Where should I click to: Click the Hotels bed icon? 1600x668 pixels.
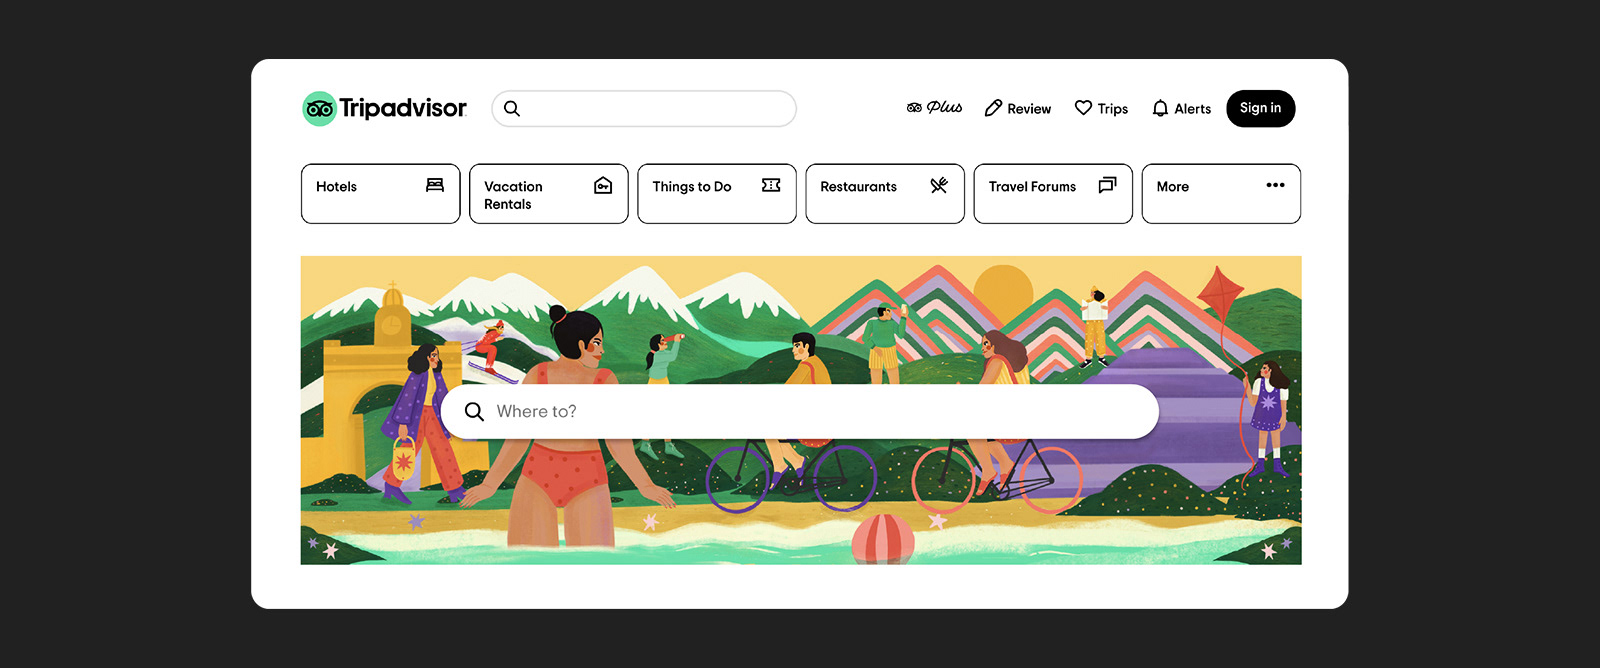pyautogui.click(x=435, y=185)
